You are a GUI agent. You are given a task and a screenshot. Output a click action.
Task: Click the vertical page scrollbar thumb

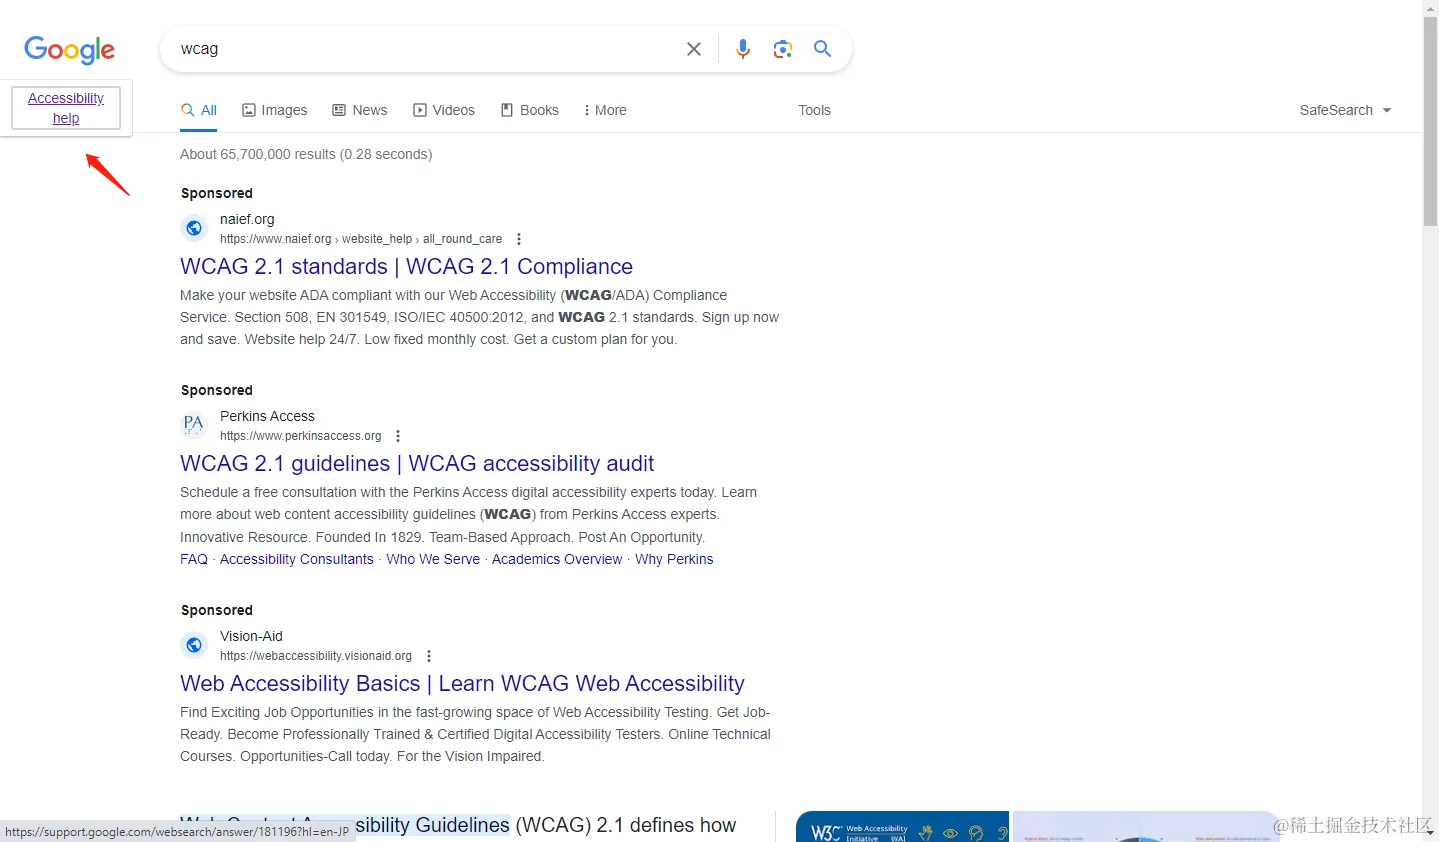coord(1430,120)
